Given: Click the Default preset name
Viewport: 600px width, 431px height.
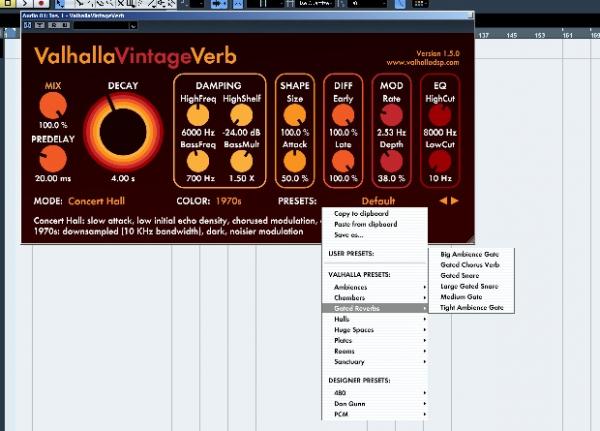Looking at the screenshot, I should click(x=377, y=201).
